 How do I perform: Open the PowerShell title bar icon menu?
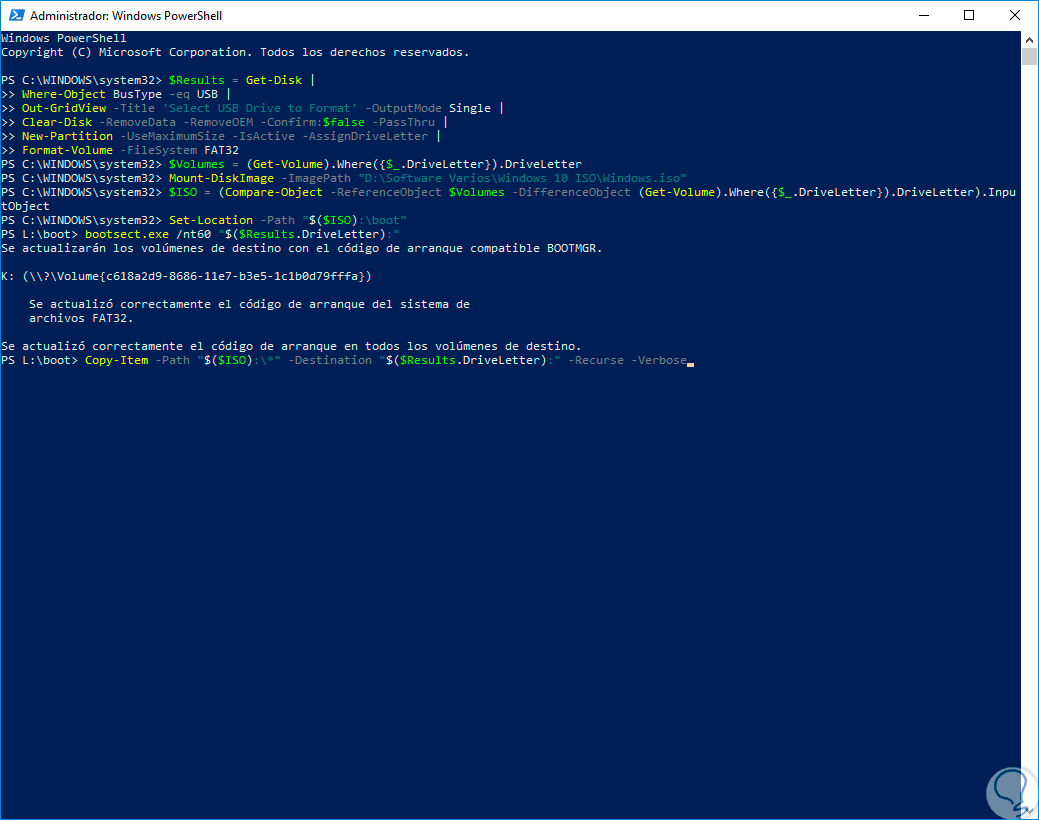click(x=16, y=15)
